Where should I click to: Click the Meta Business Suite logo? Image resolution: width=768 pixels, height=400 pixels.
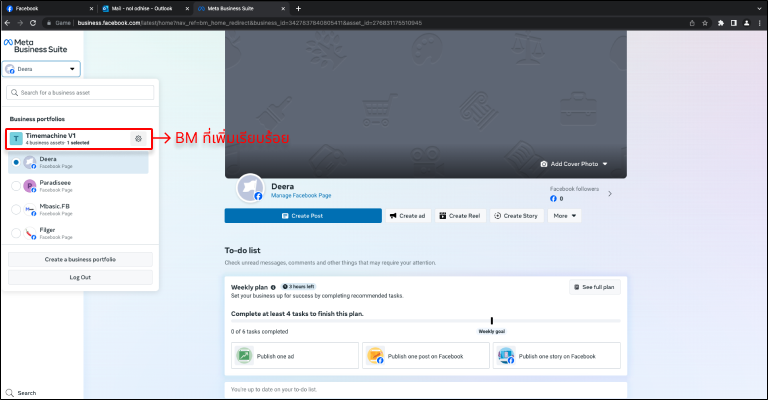(x=35, y=46)
